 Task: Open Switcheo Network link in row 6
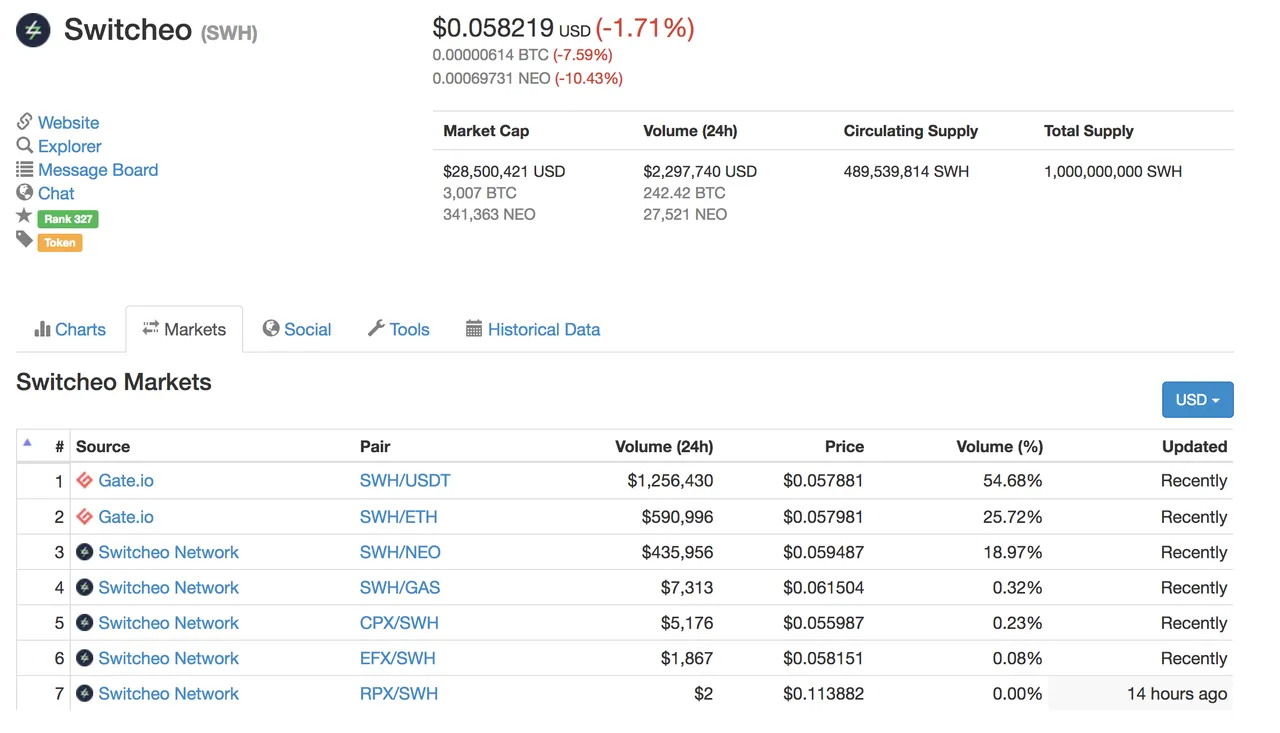coord(168,658)
